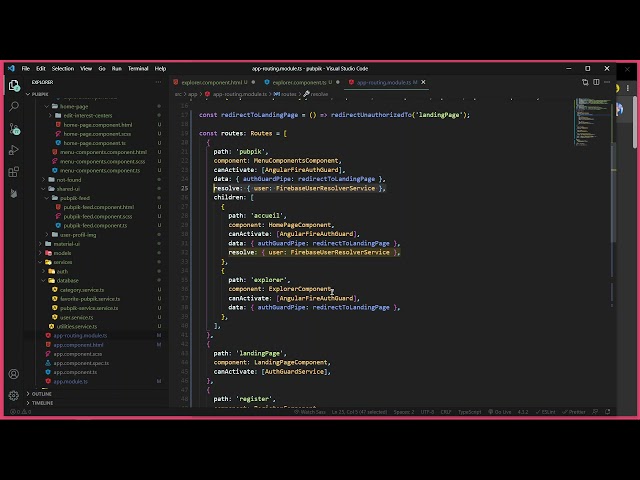Open the Go menu
This screenshot has height=480, width=640.
pos(102,69)
